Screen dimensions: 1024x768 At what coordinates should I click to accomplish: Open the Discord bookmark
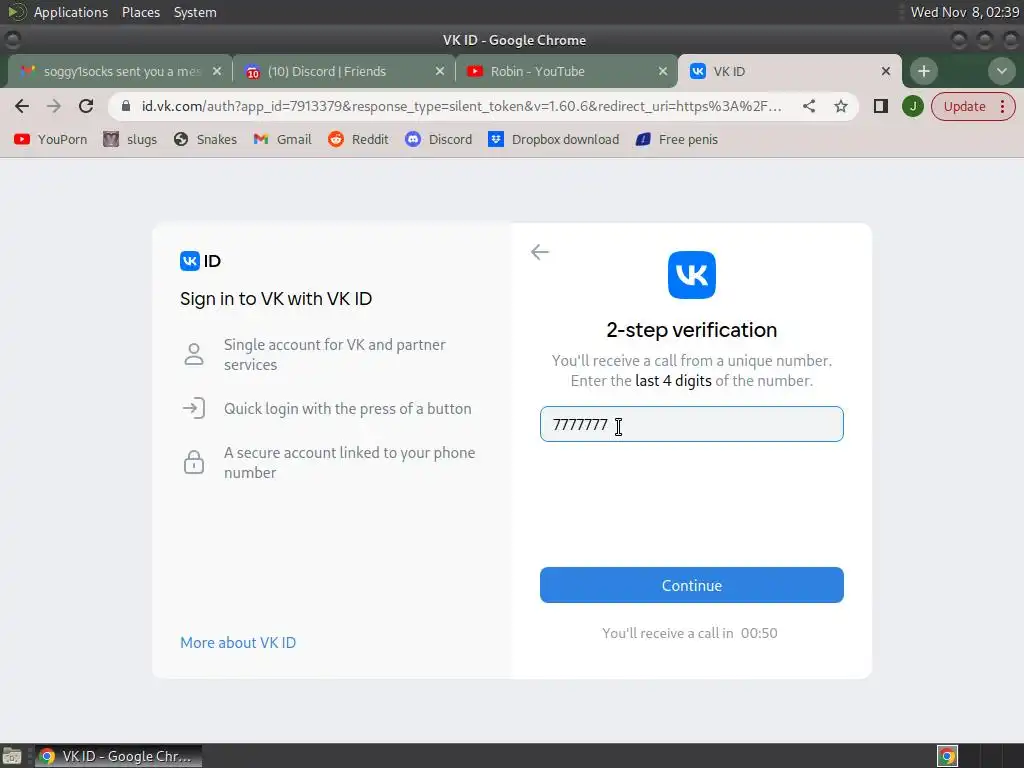[x=438, y=139]
